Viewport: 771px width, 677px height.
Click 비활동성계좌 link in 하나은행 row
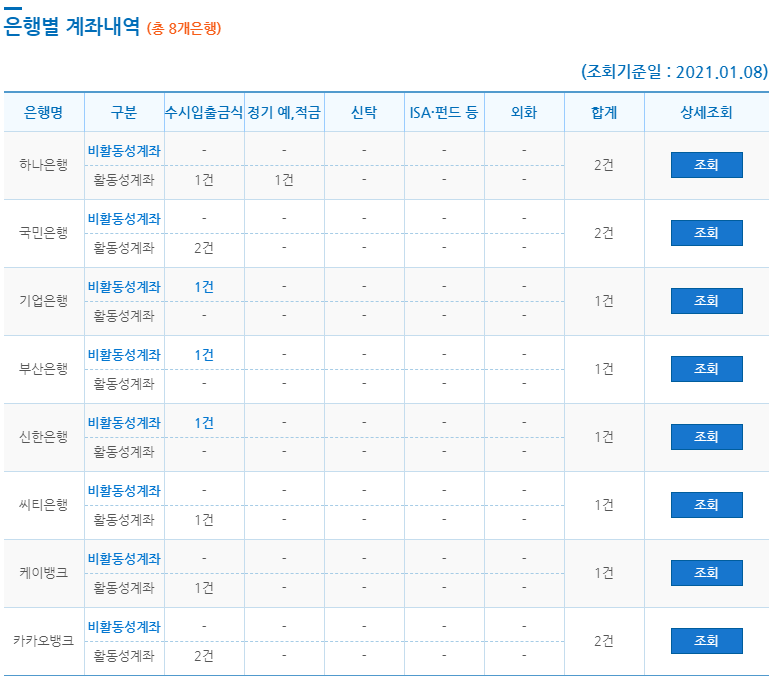(x=124, y=150)
